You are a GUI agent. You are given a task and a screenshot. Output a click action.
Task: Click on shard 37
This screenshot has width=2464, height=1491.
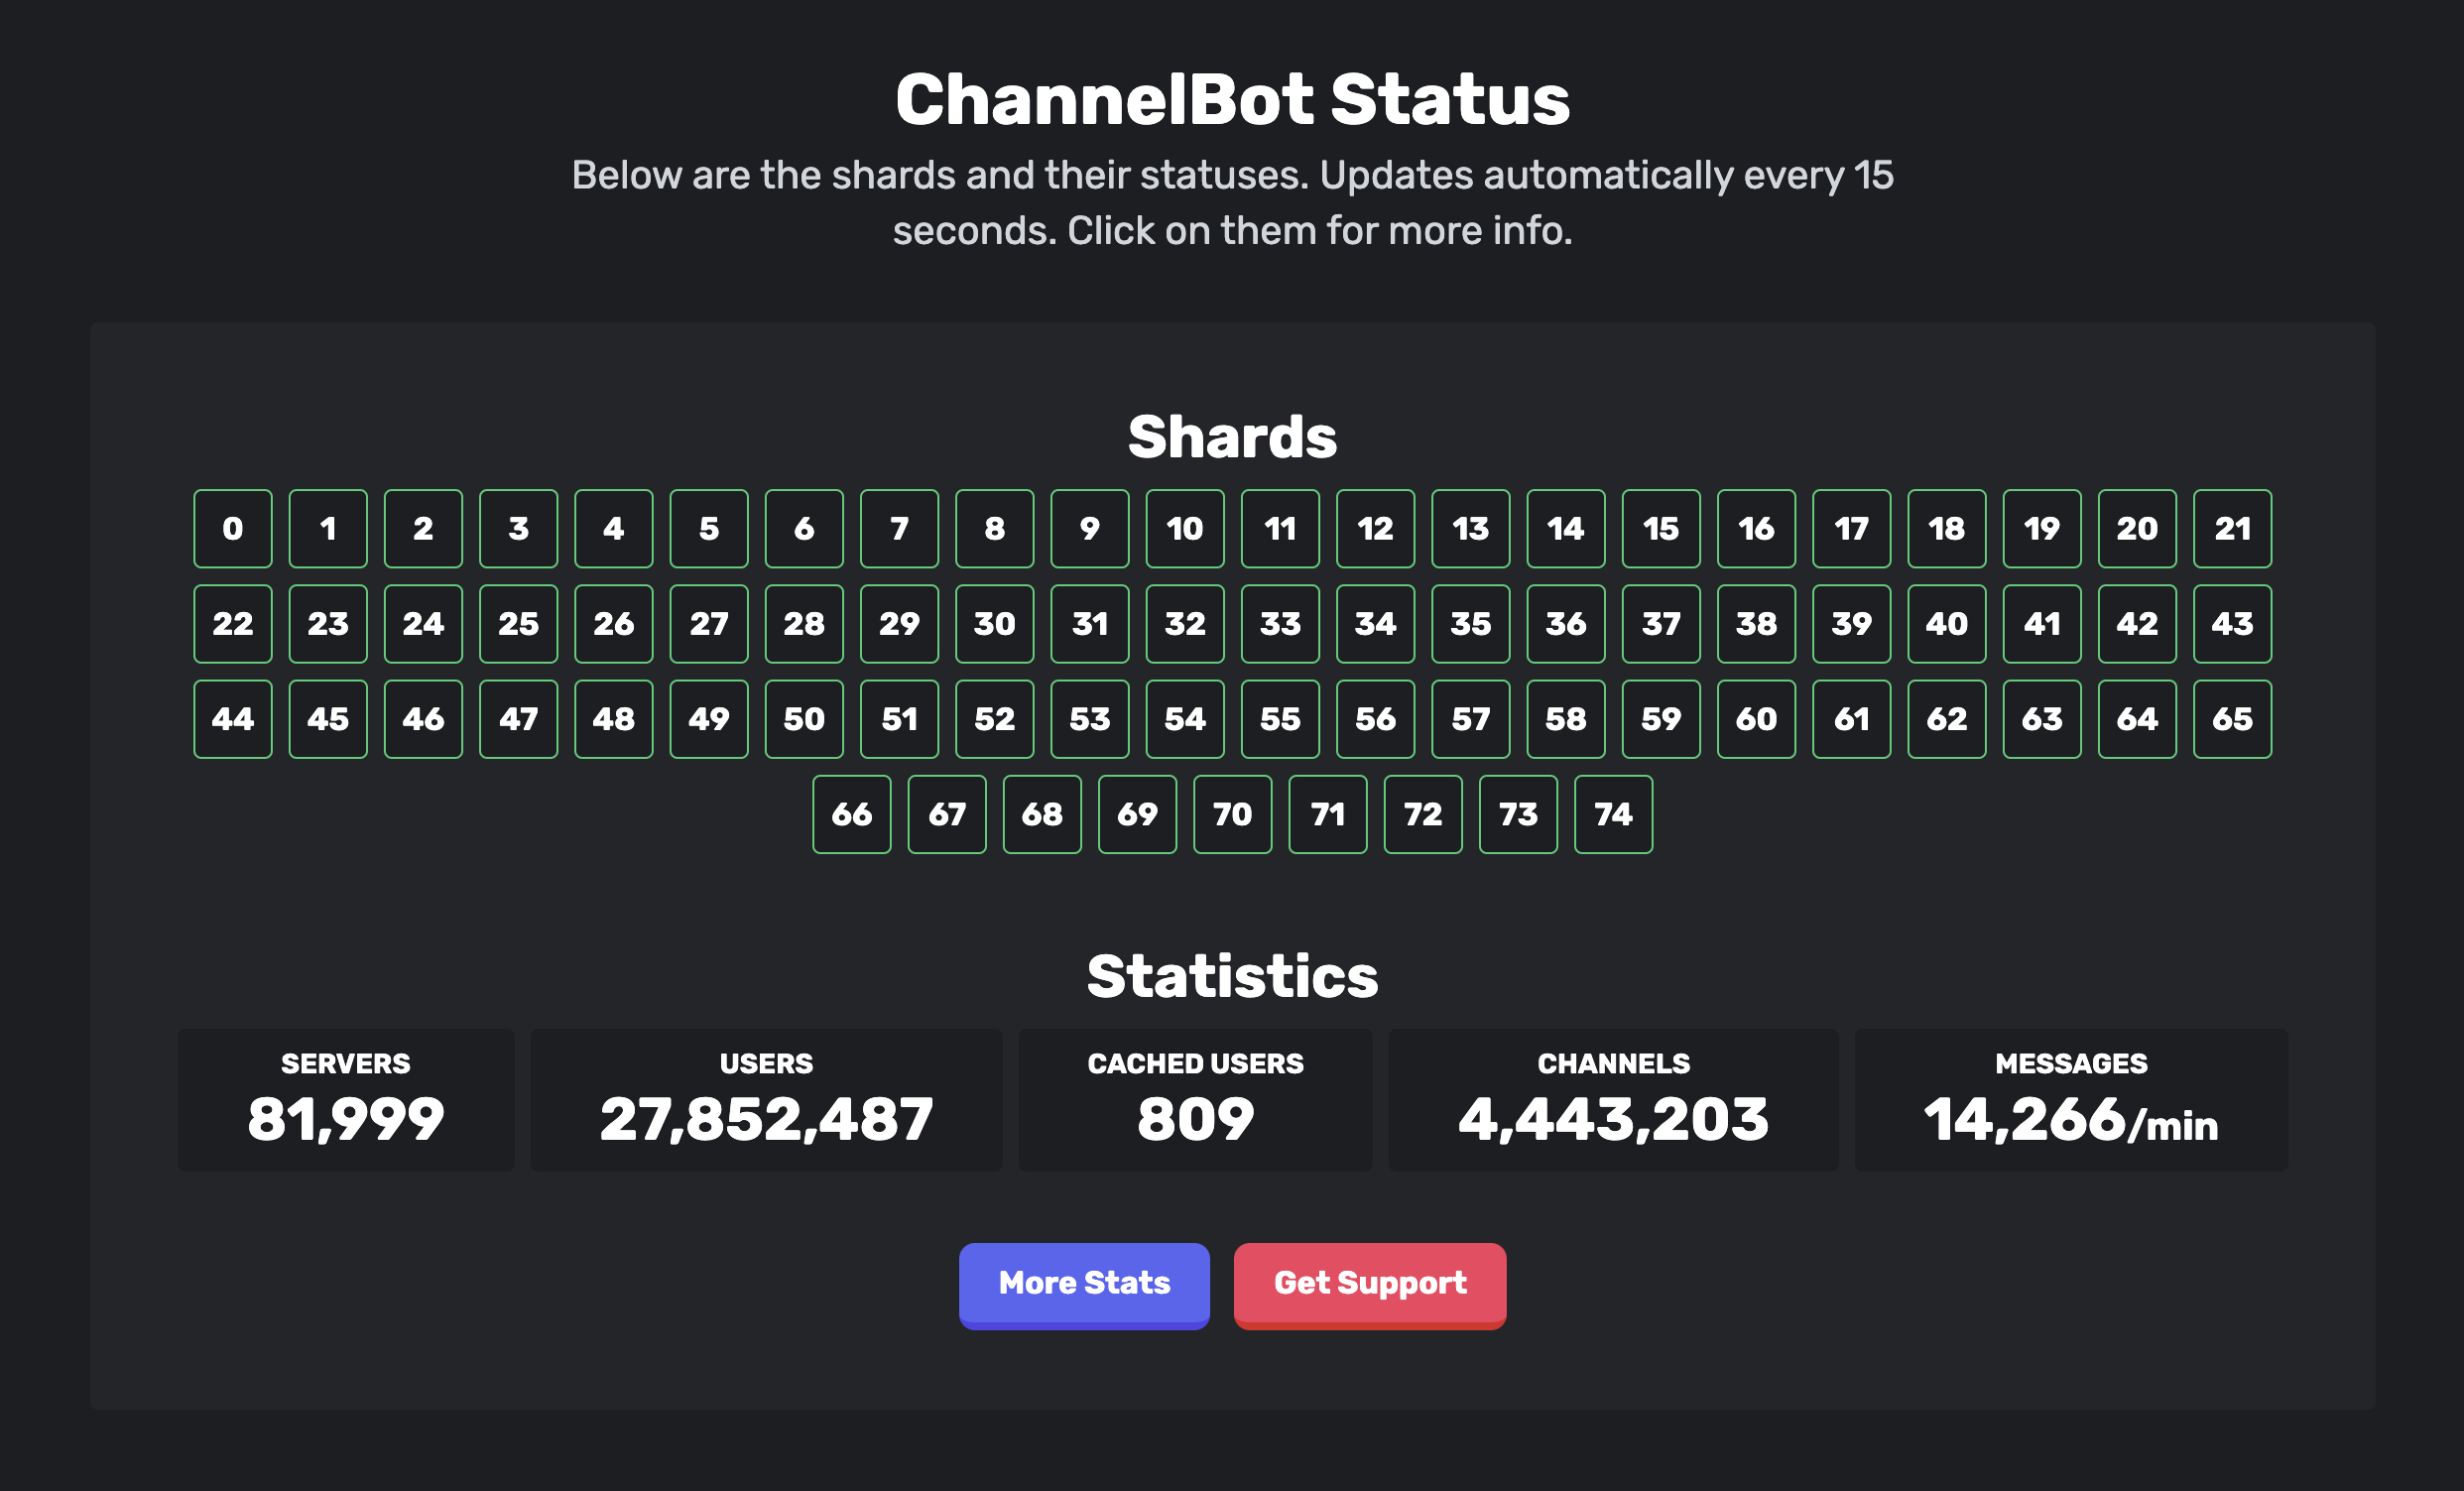(x=1661, y=624)
